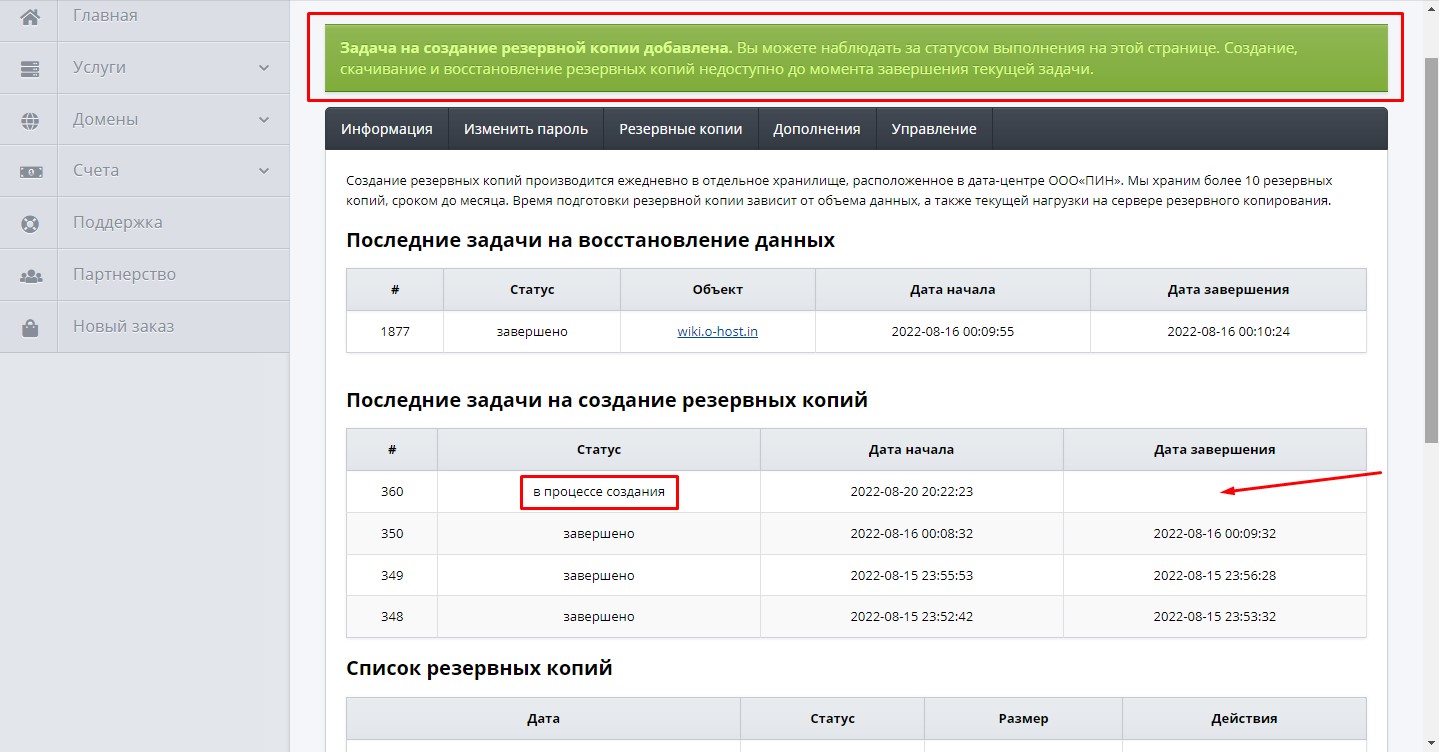Click the home icon beside Главная
This screenshot has width=1439, height=752.
(x=30, y=16)
